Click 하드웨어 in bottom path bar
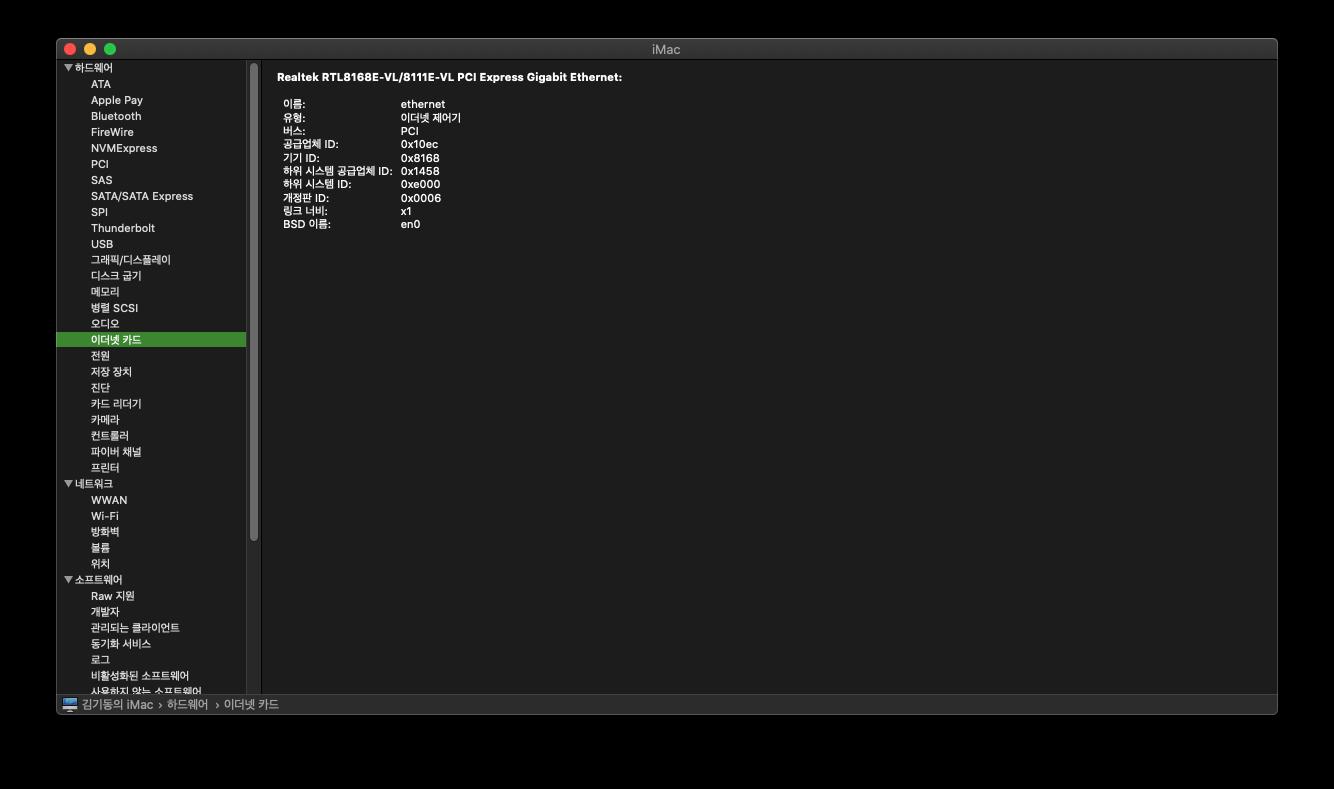1334x789 pixels. click(187, 704)
